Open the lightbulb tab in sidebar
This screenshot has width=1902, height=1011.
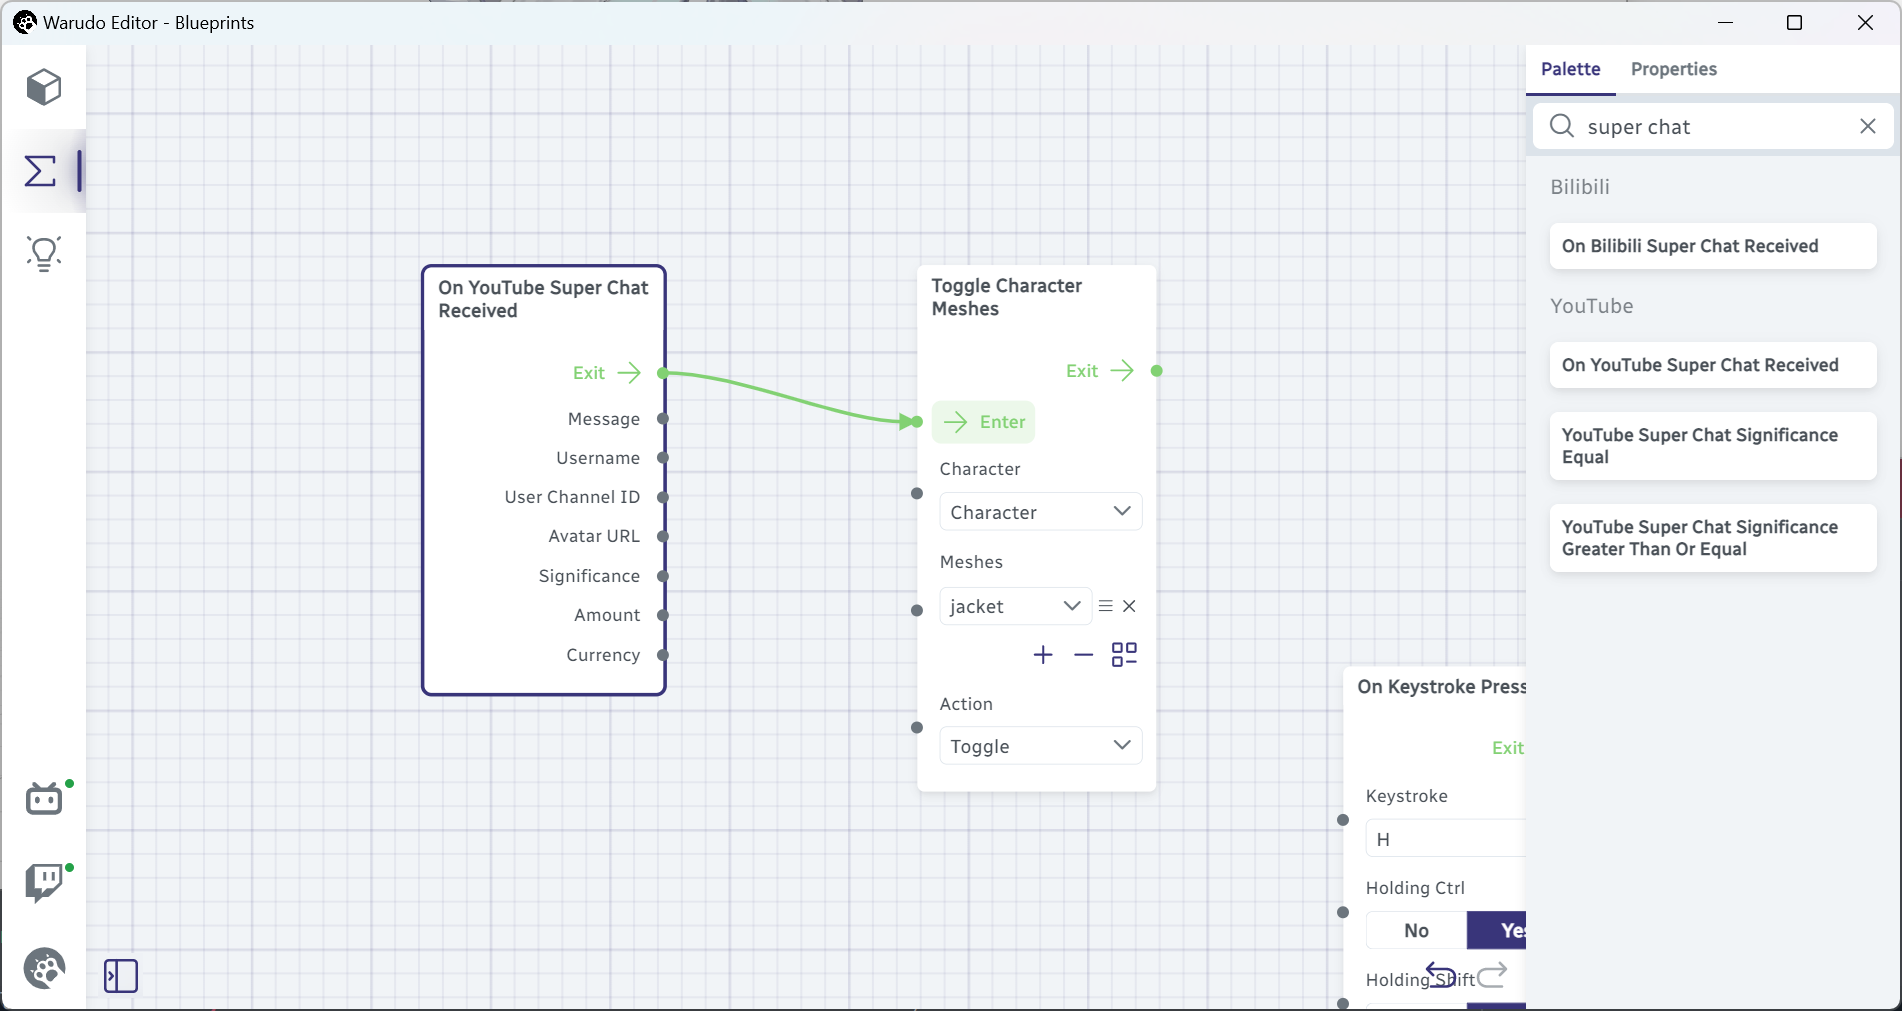(x=44, y=254)
